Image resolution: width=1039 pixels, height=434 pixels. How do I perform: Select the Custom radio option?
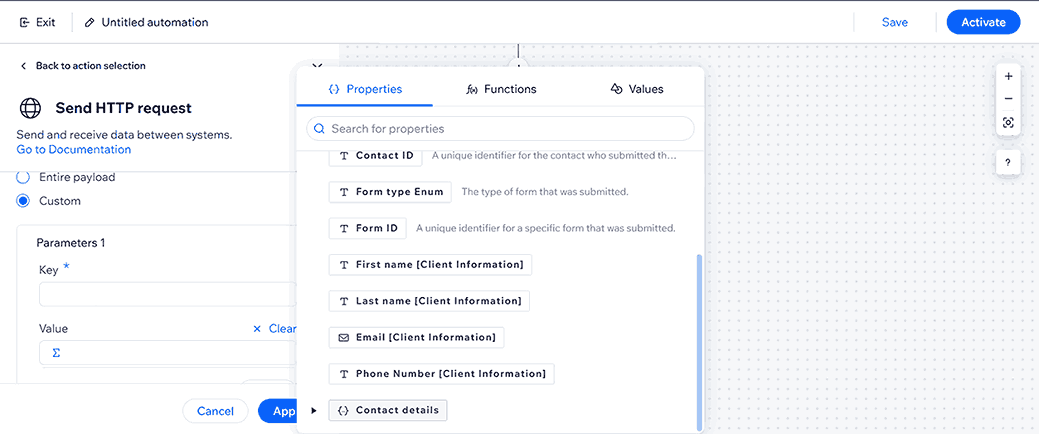pyautogui.click(x=23, y=201)
